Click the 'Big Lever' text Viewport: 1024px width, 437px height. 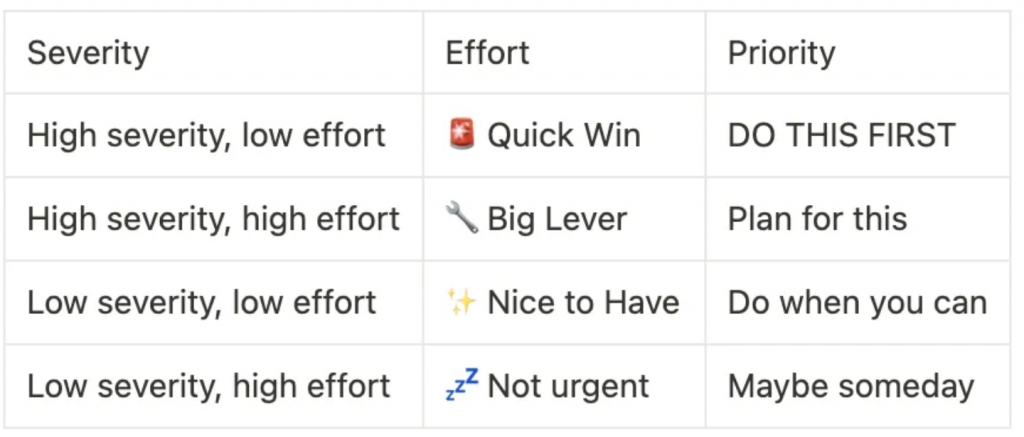click(x=557, y=219)
